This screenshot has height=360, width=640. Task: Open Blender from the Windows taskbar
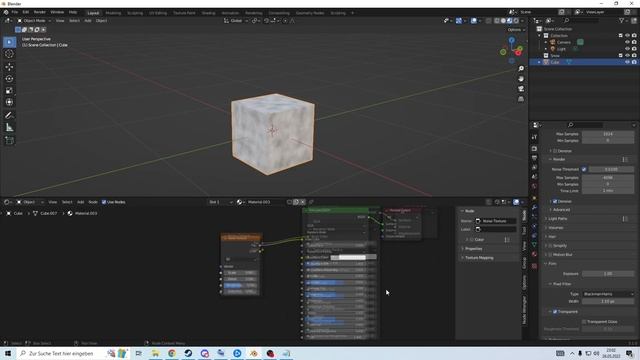click(x=254, y=353)
